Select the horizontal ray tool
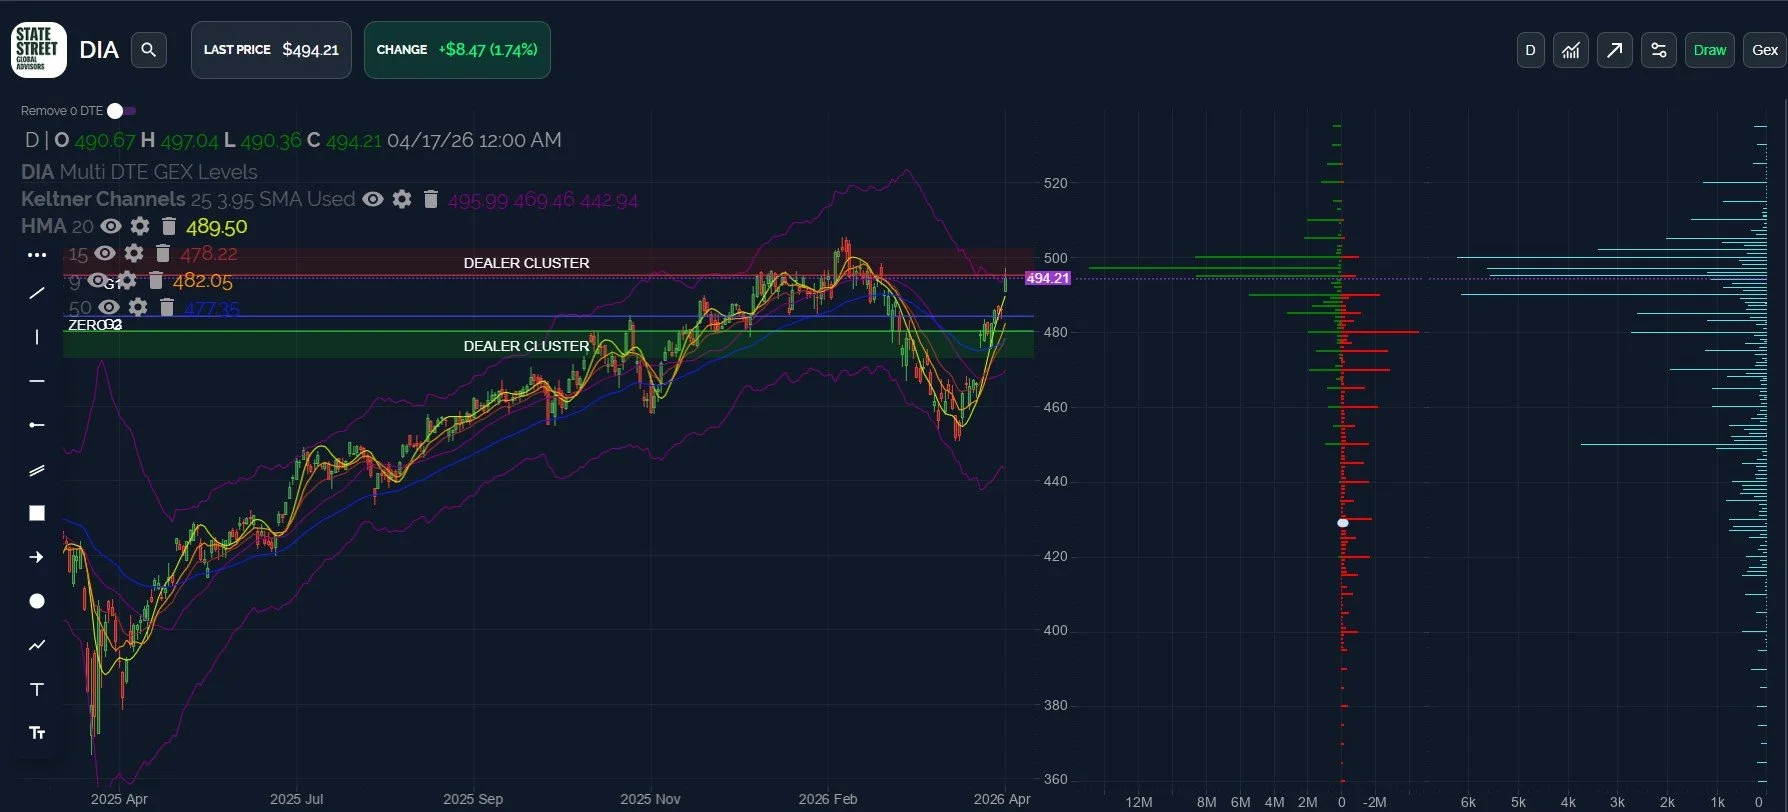Viewport: 1788px width, 812px height. tap(37, 425)
